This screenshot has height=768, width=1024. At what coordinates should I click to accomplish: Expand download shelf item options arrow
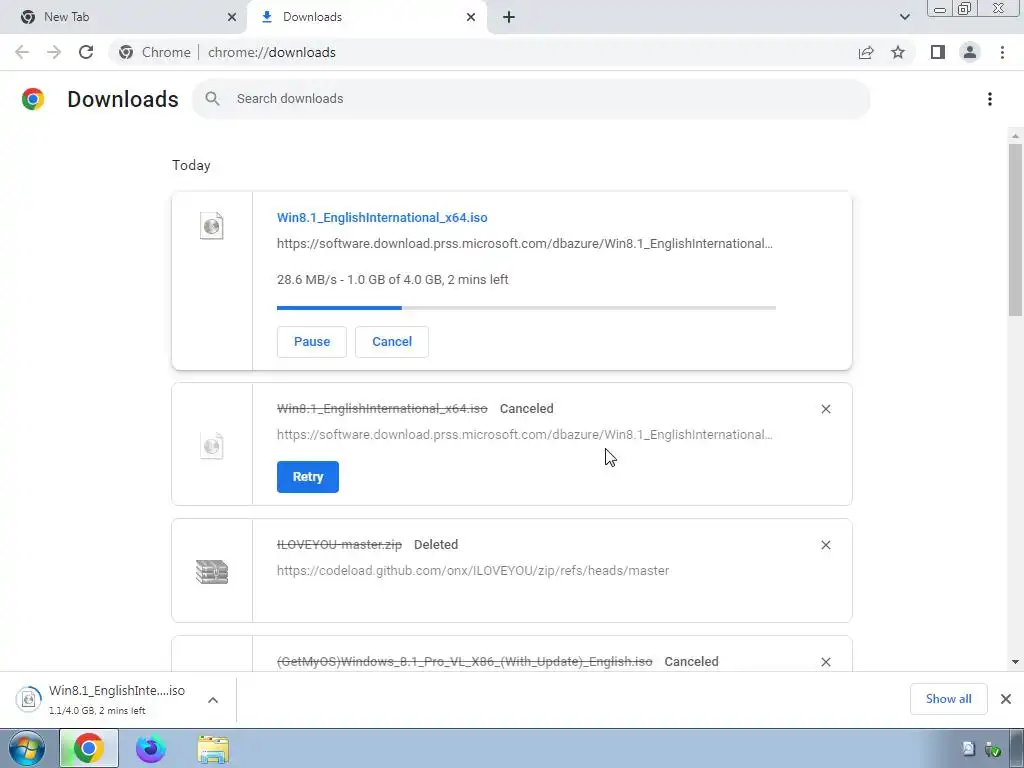[x=213, y=700]
